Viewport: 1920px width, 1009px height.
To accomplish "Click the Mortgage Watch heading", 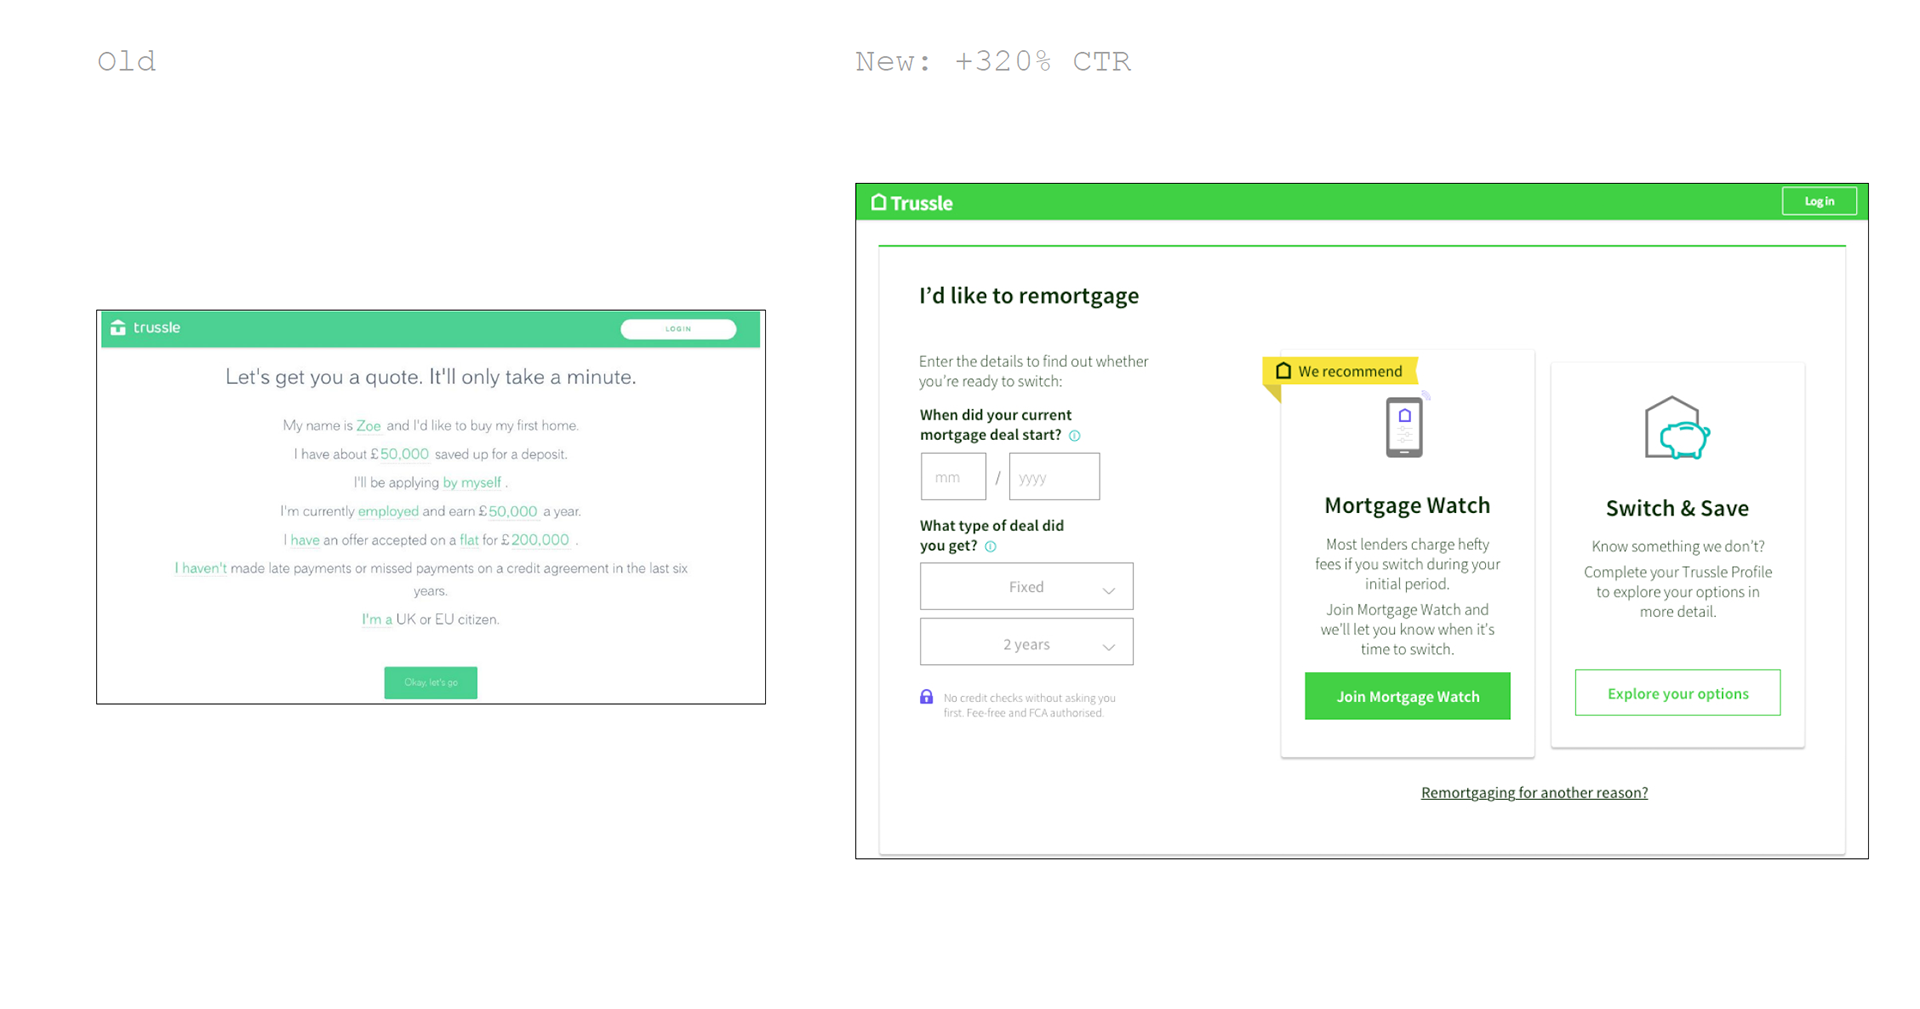I will coord(1407,506).
